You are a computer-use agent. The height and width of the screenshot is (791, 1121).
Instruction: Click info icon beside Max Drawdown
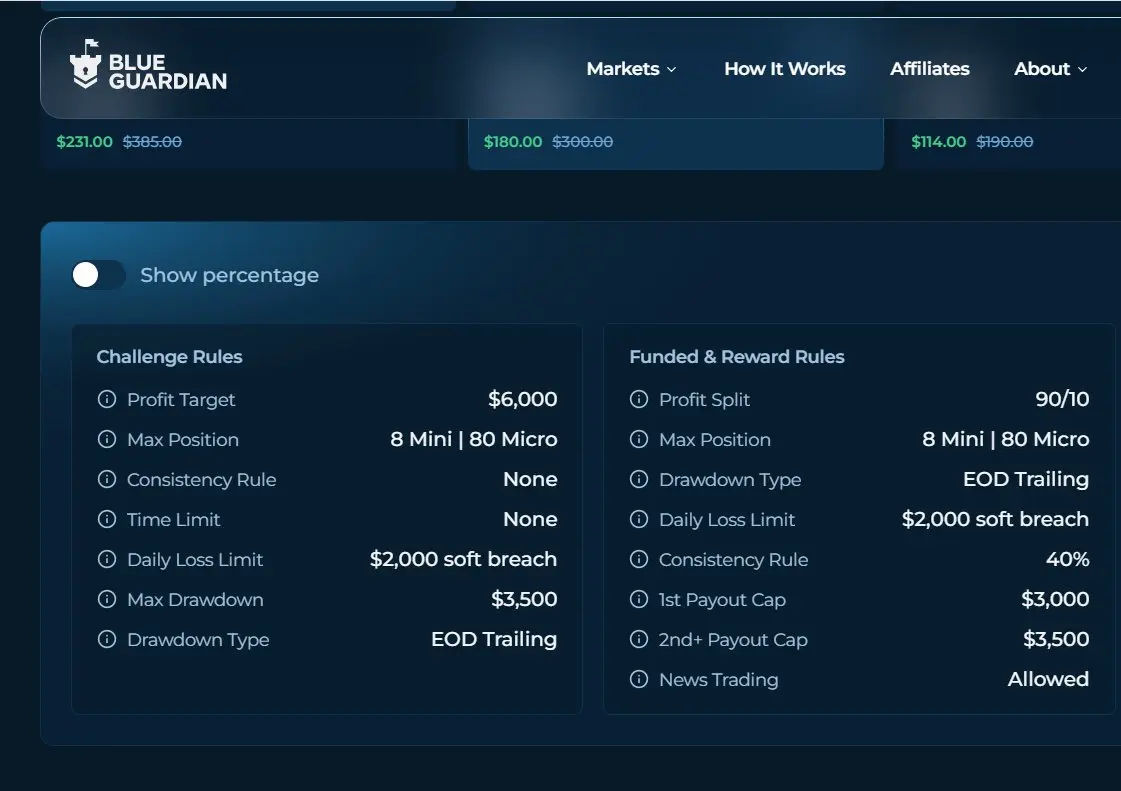(x=107, y=599)
